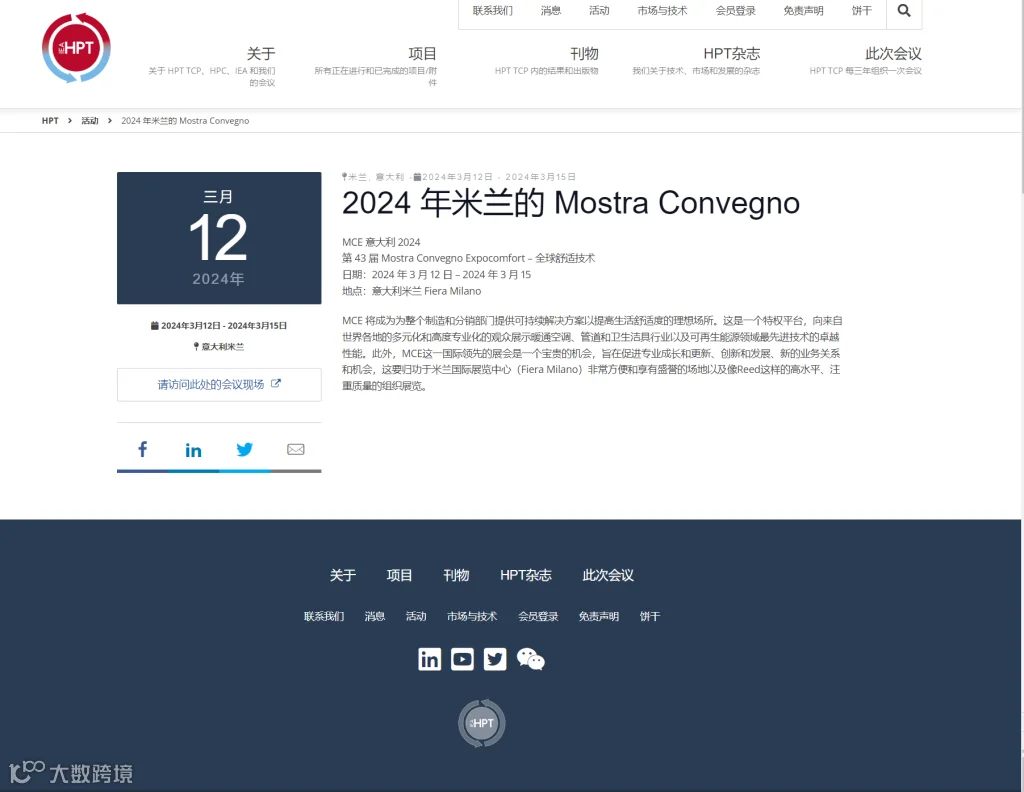Share event on Facebook
The image size is (1024, 792).
point(142,449)
